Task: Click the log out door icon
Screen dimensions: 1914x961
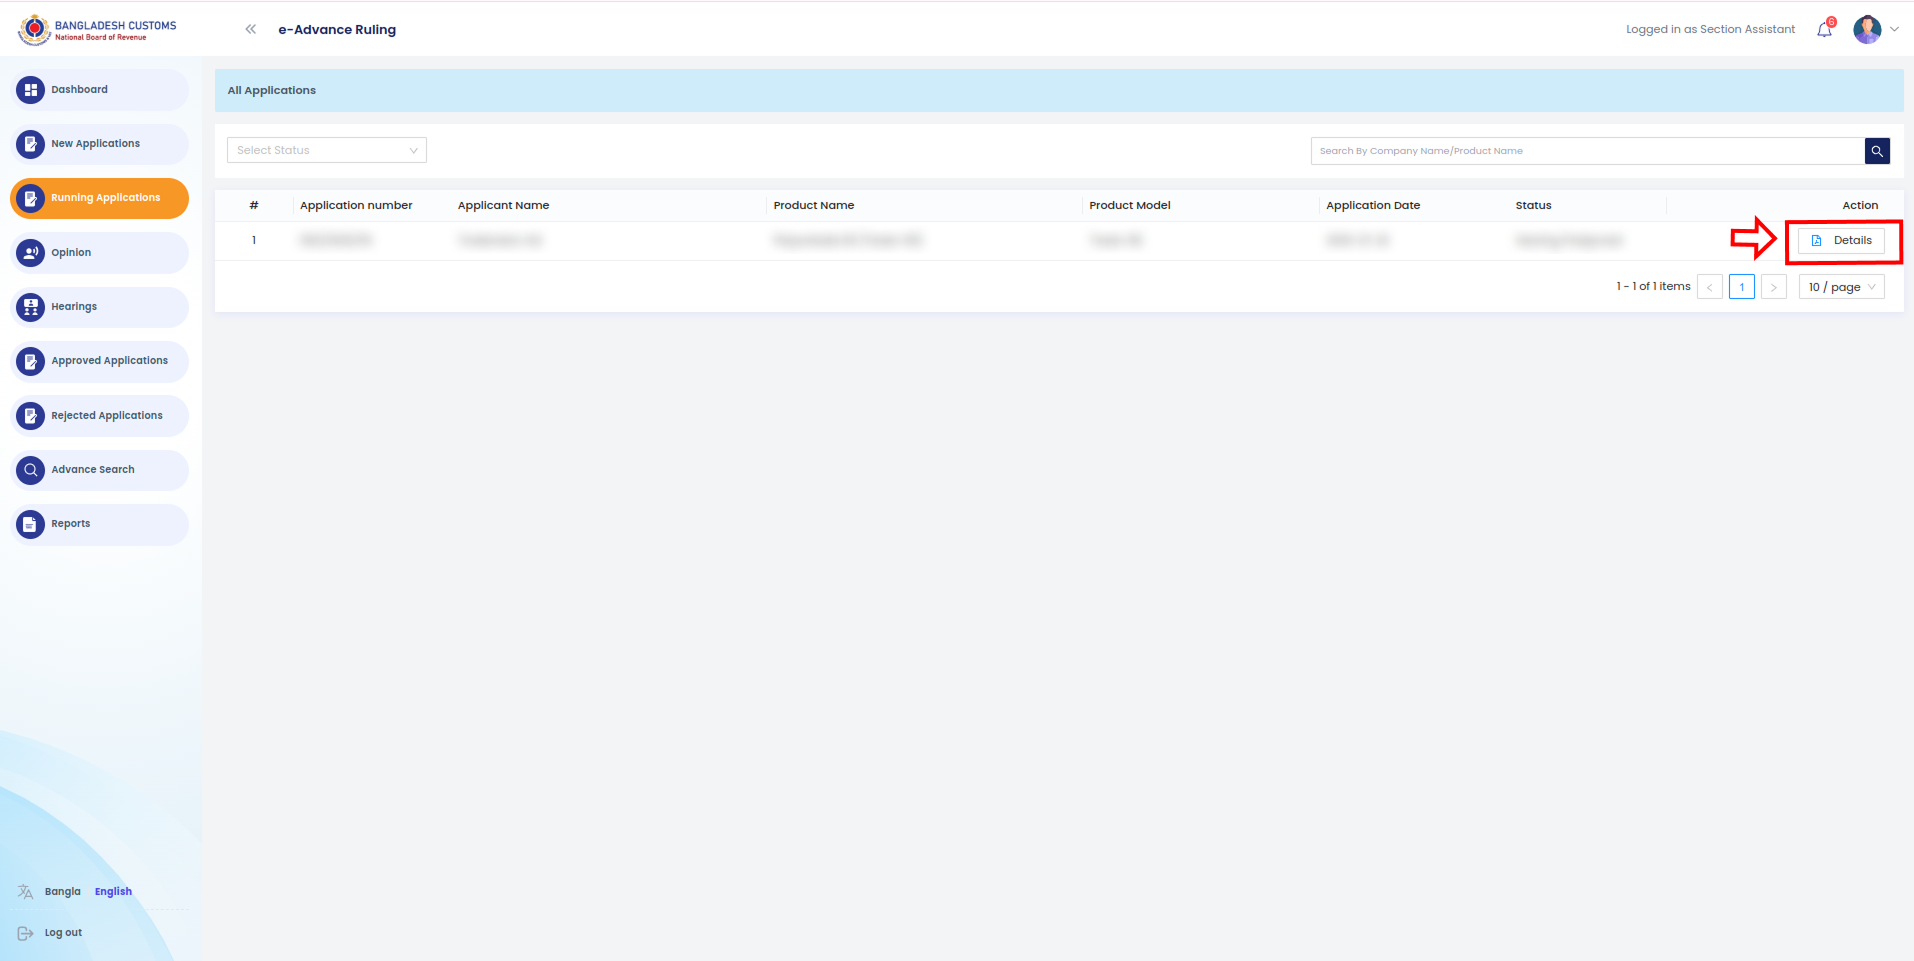Action: tap(25, 933)
